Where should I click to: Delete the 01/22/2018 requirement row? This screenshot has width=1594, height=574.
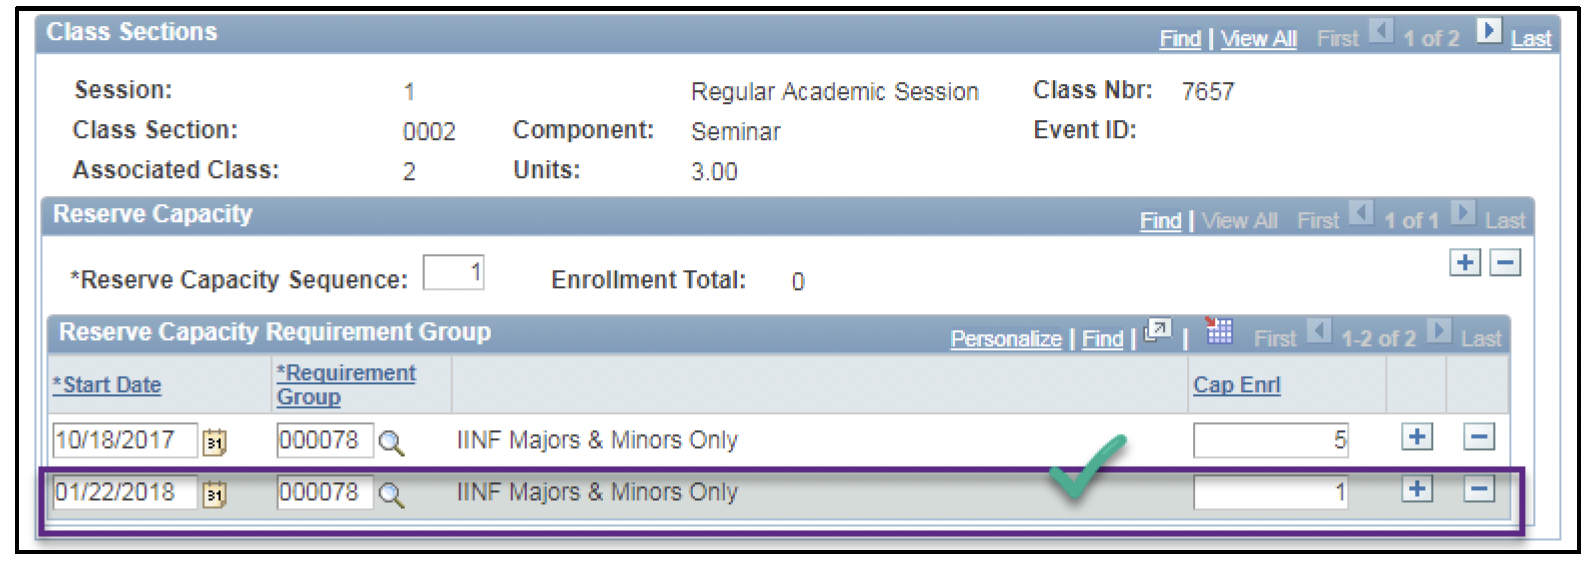[x=1479, y=490]
